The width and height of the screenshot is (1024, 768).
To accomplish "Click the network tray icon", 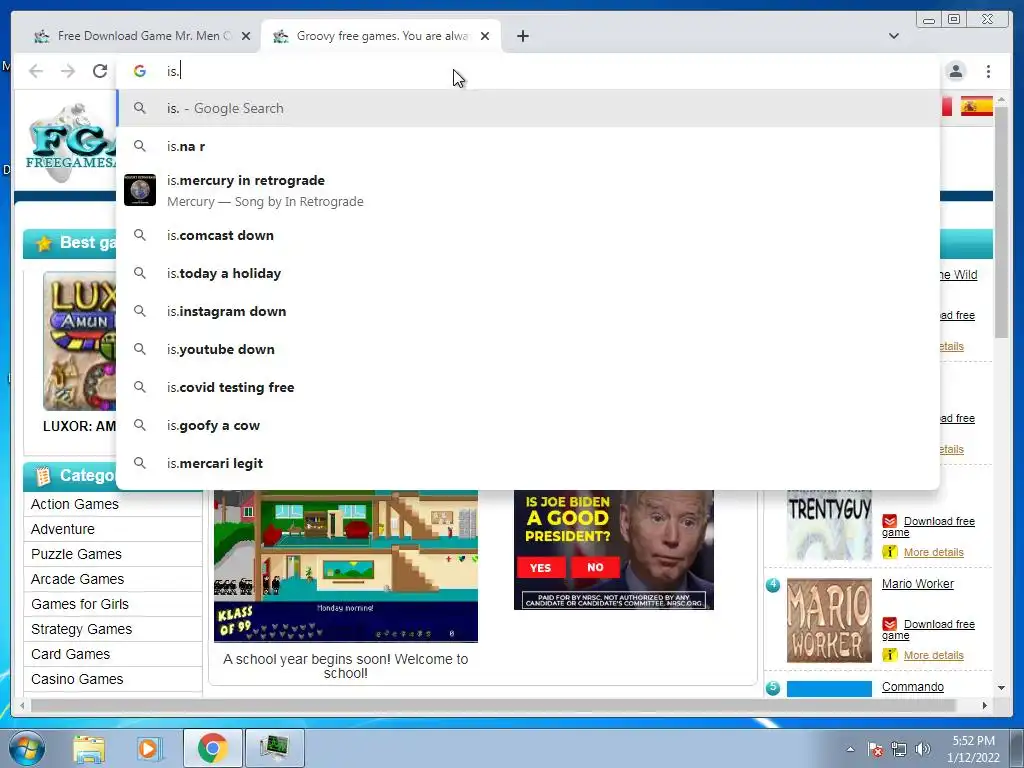I will pos(899,749).
